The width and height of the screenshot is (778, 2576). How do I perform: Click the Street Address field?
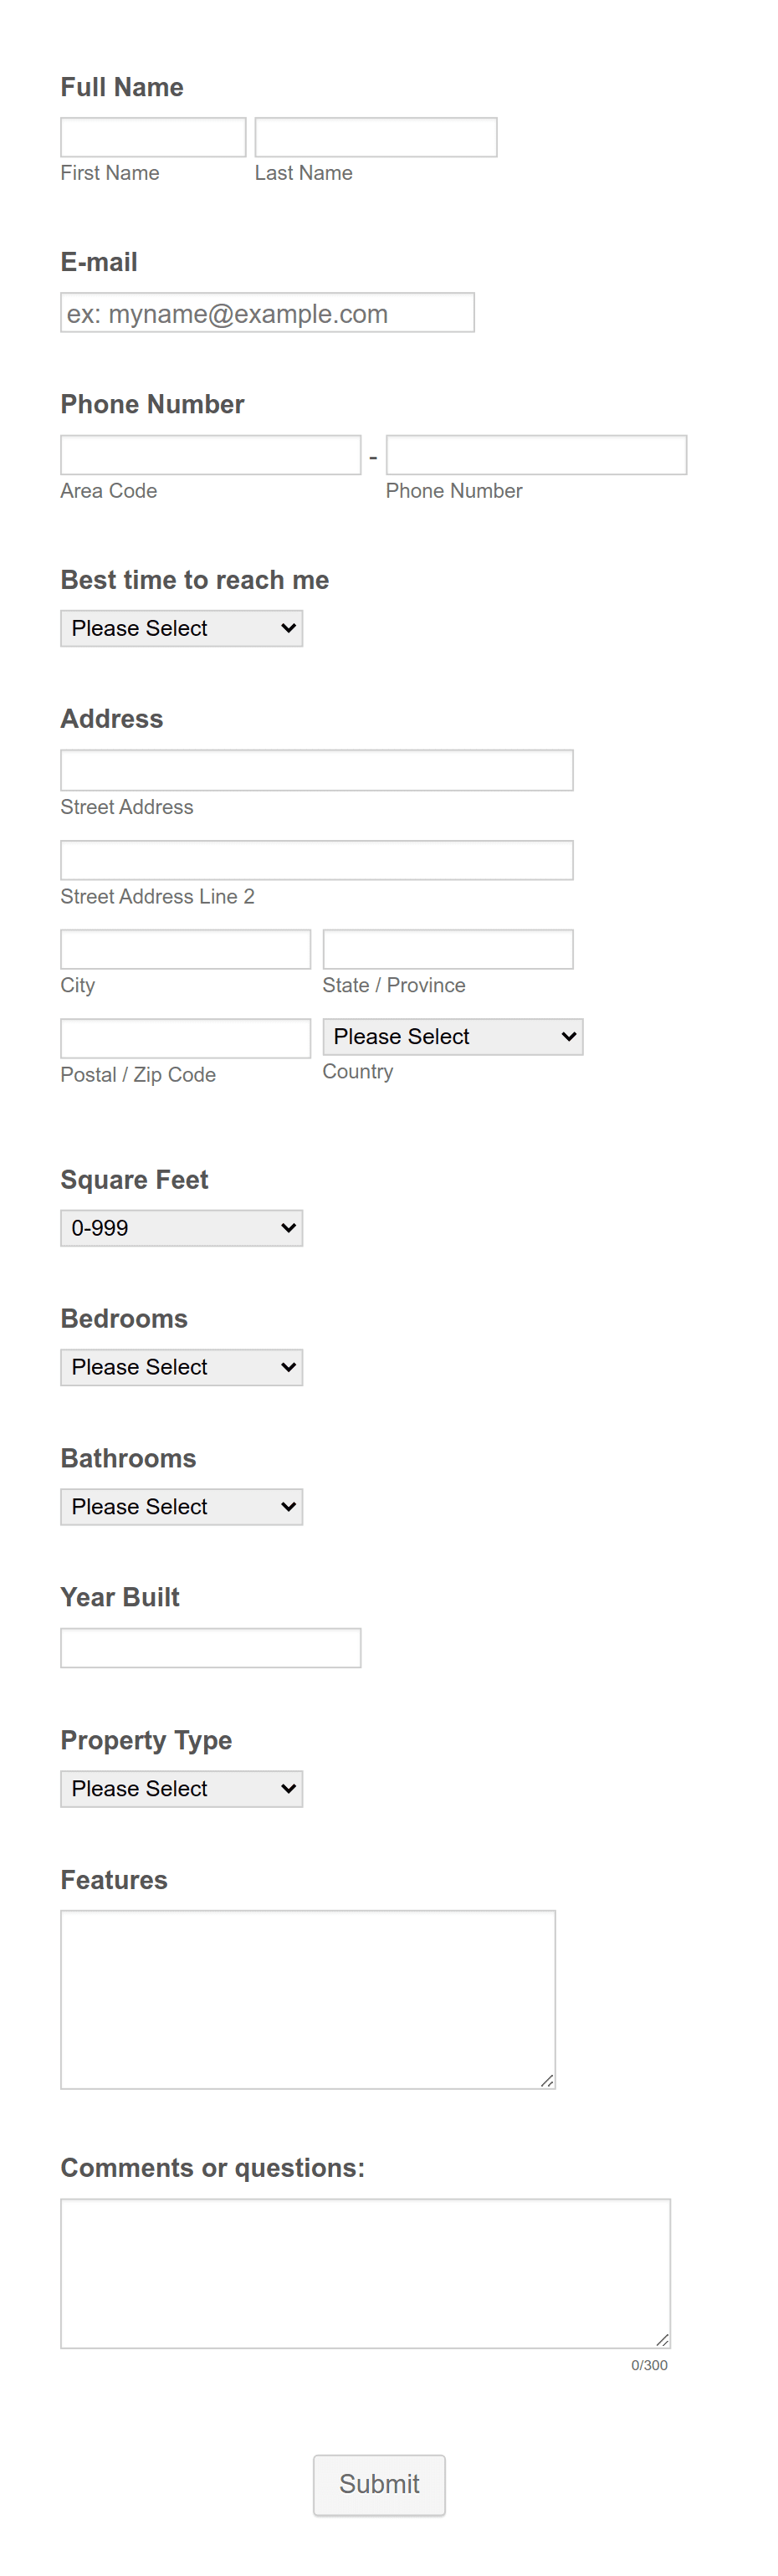click(x=317, y=771)
